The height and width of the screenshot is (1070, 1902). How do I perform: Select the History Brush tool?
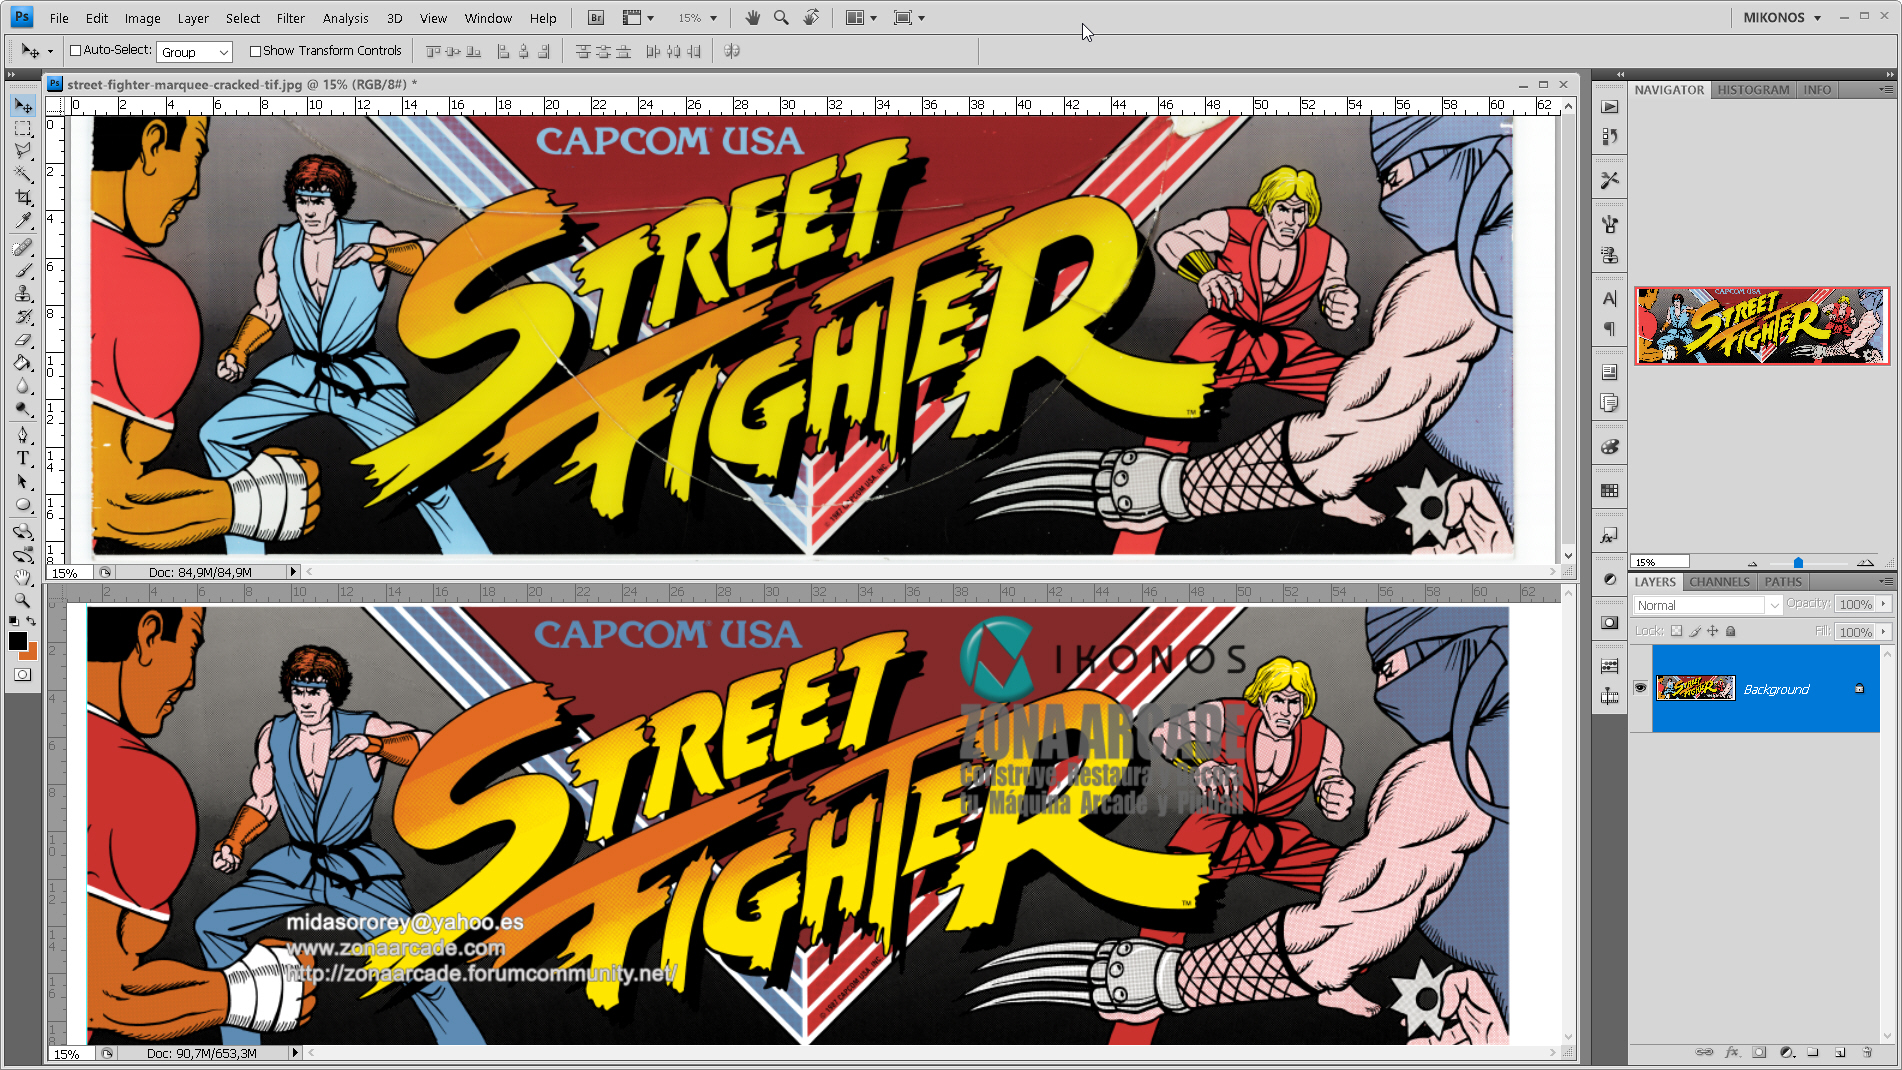point(23,317)
